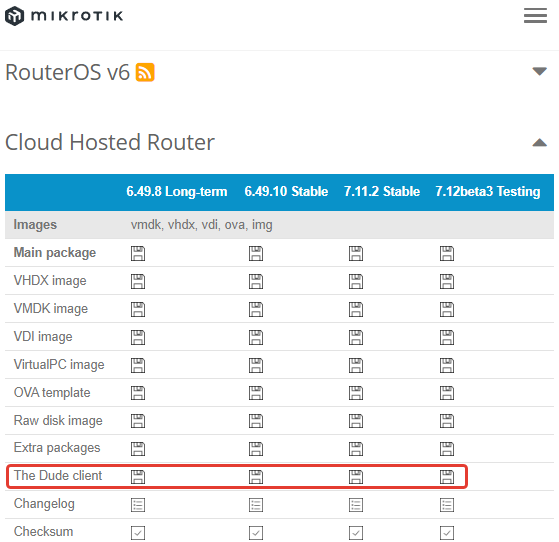Click the 7.11.2 Stable column header
The image size is (559, 542).
[x=382, y=191]
